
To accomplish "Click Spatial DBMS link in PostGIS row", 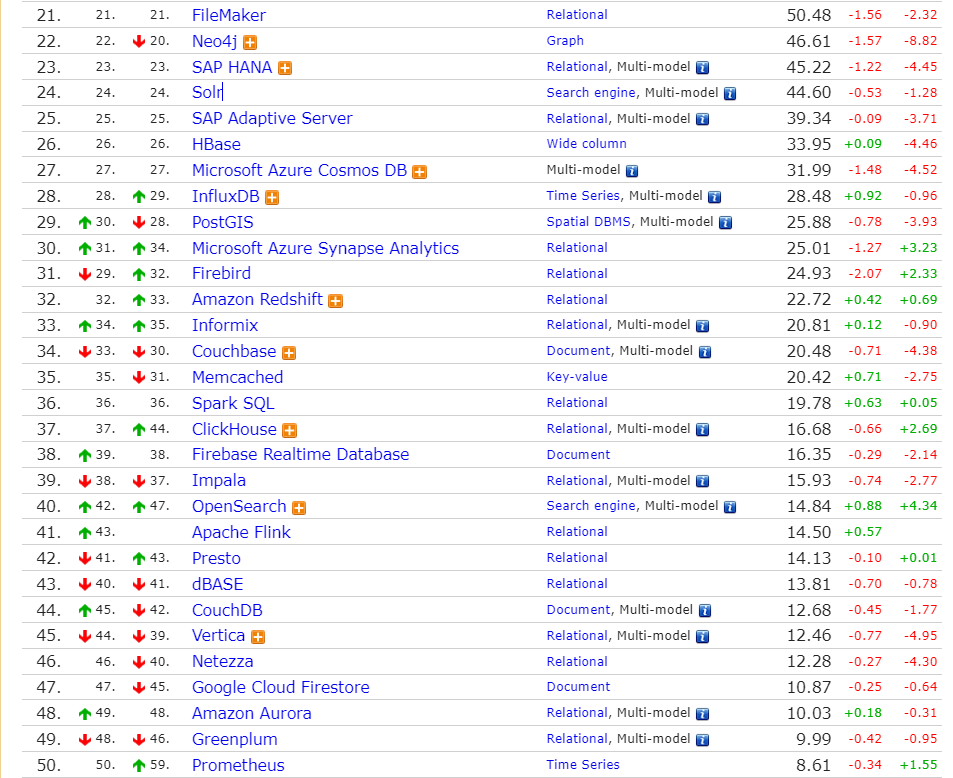I will (589, 222).
